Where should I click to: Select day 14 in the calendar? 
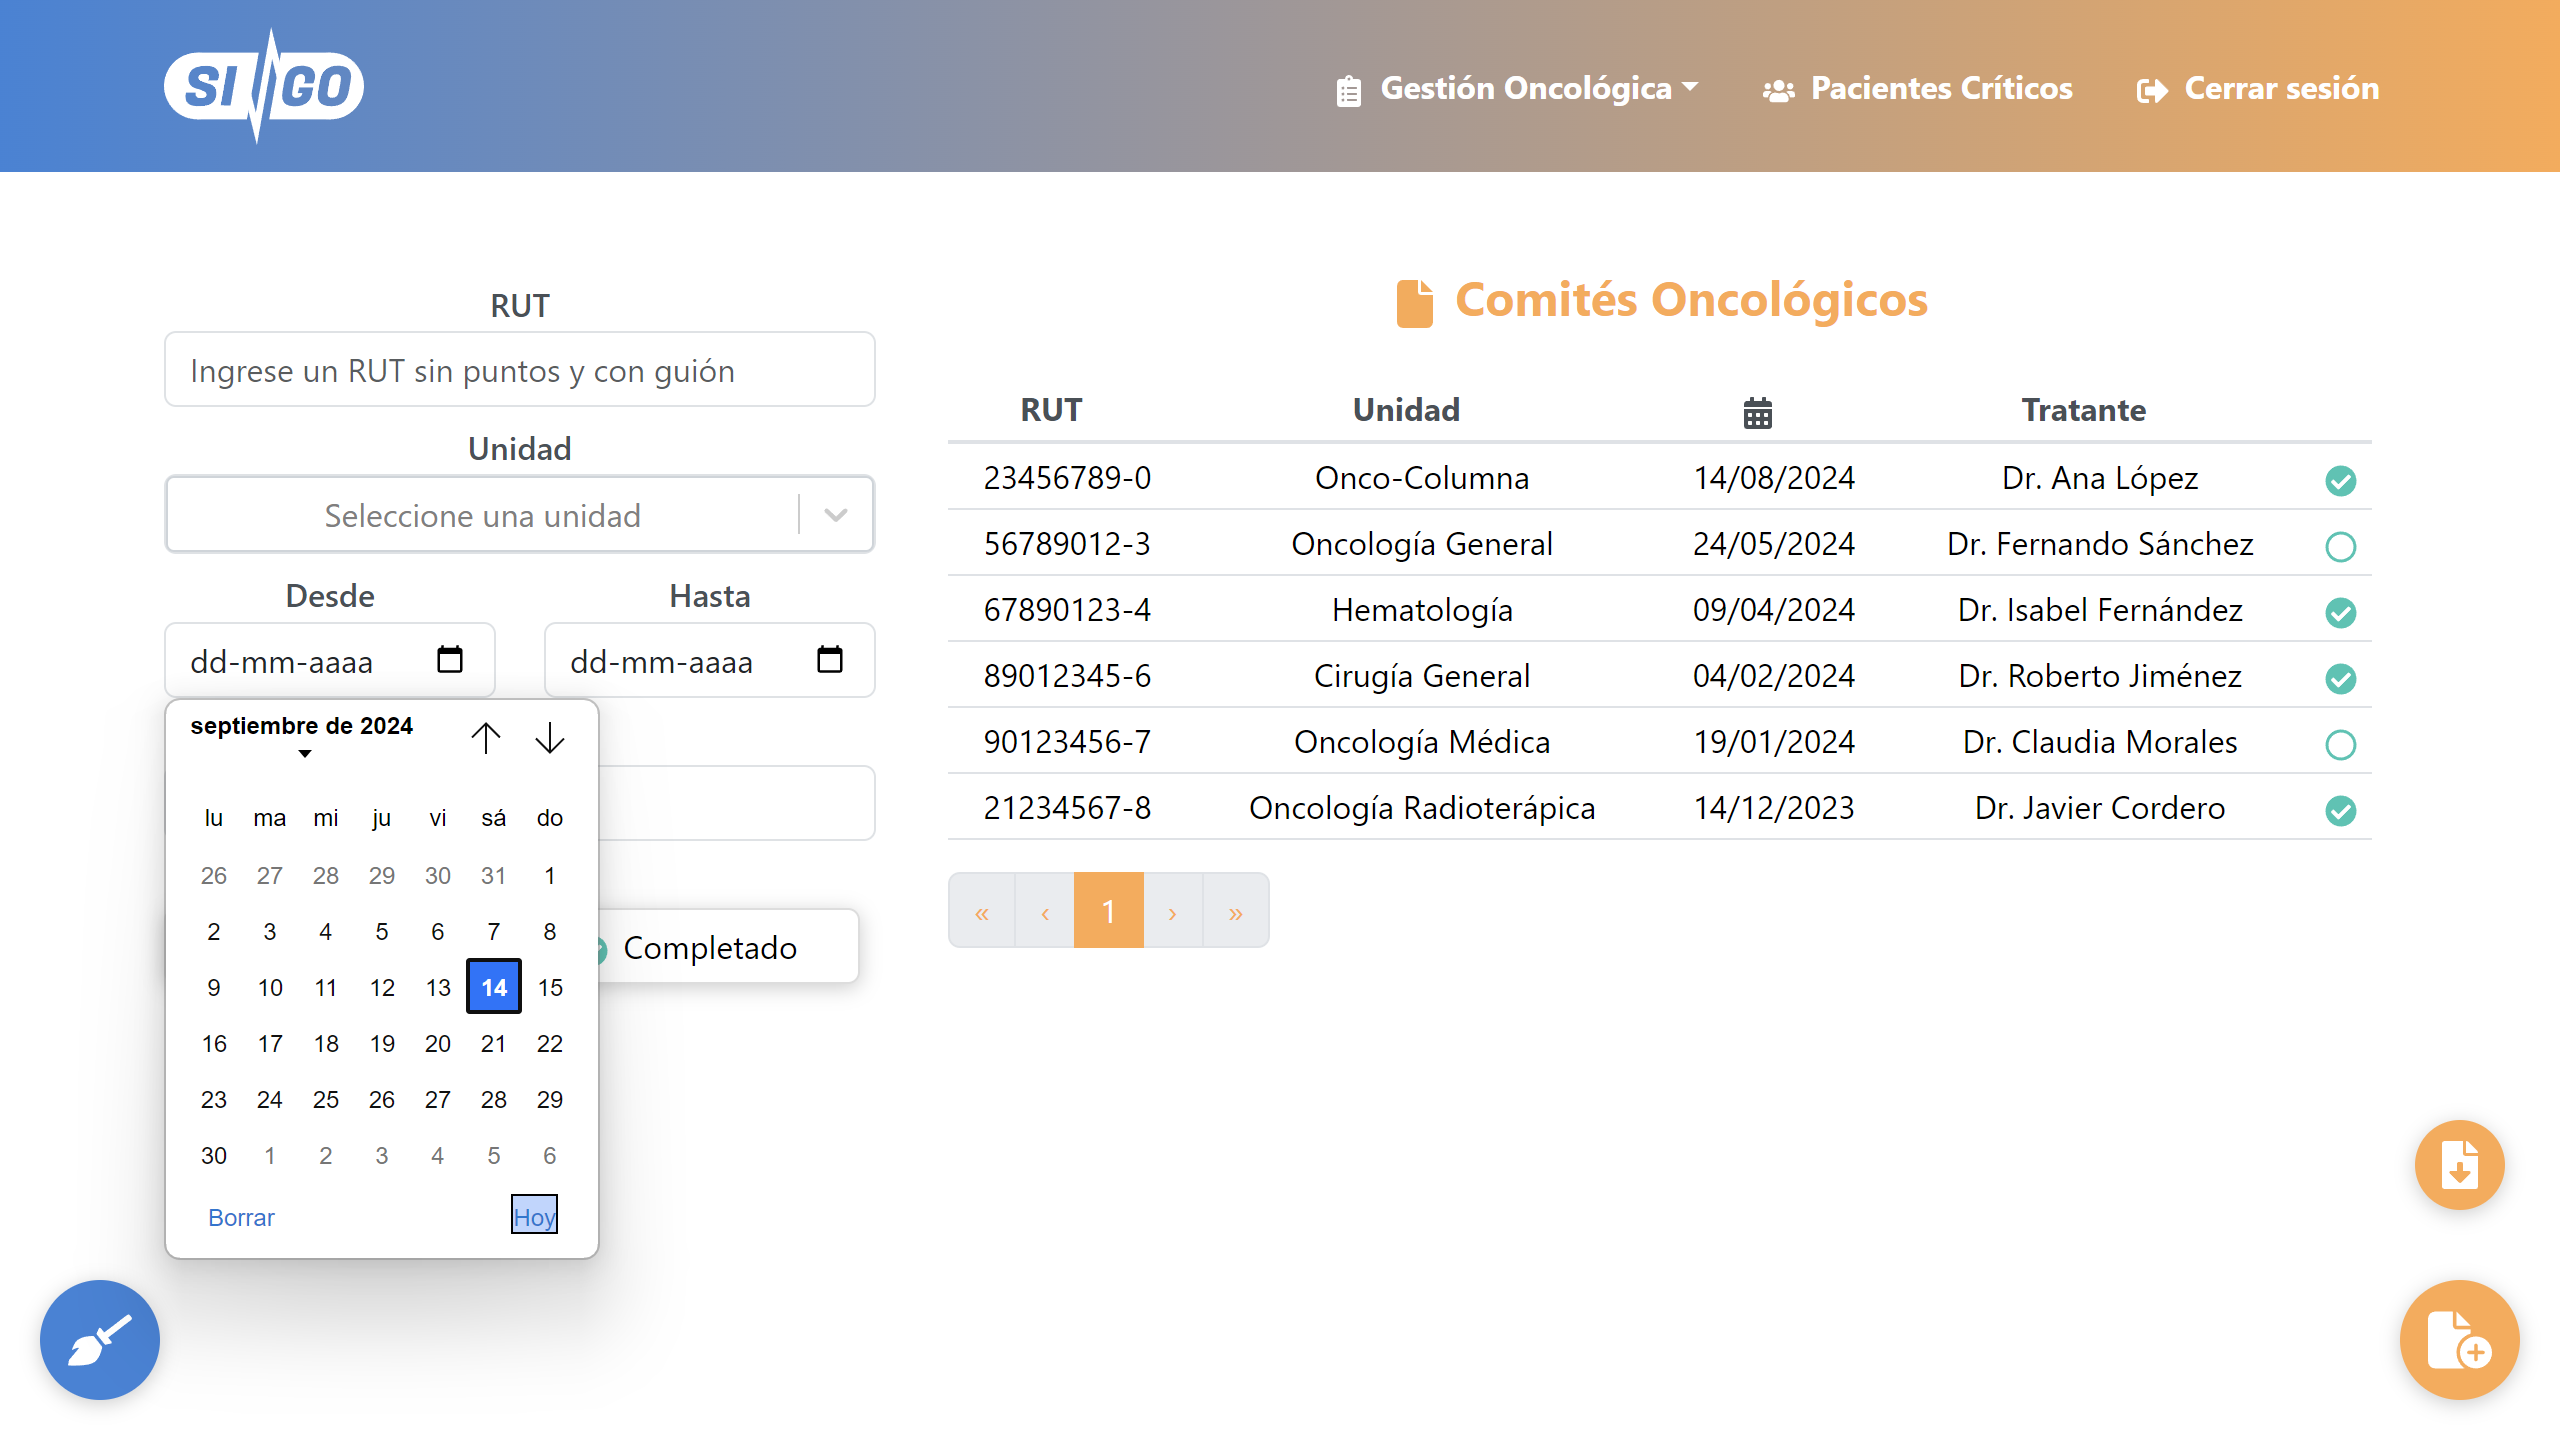pyautogui.click(x=494, y=987)
